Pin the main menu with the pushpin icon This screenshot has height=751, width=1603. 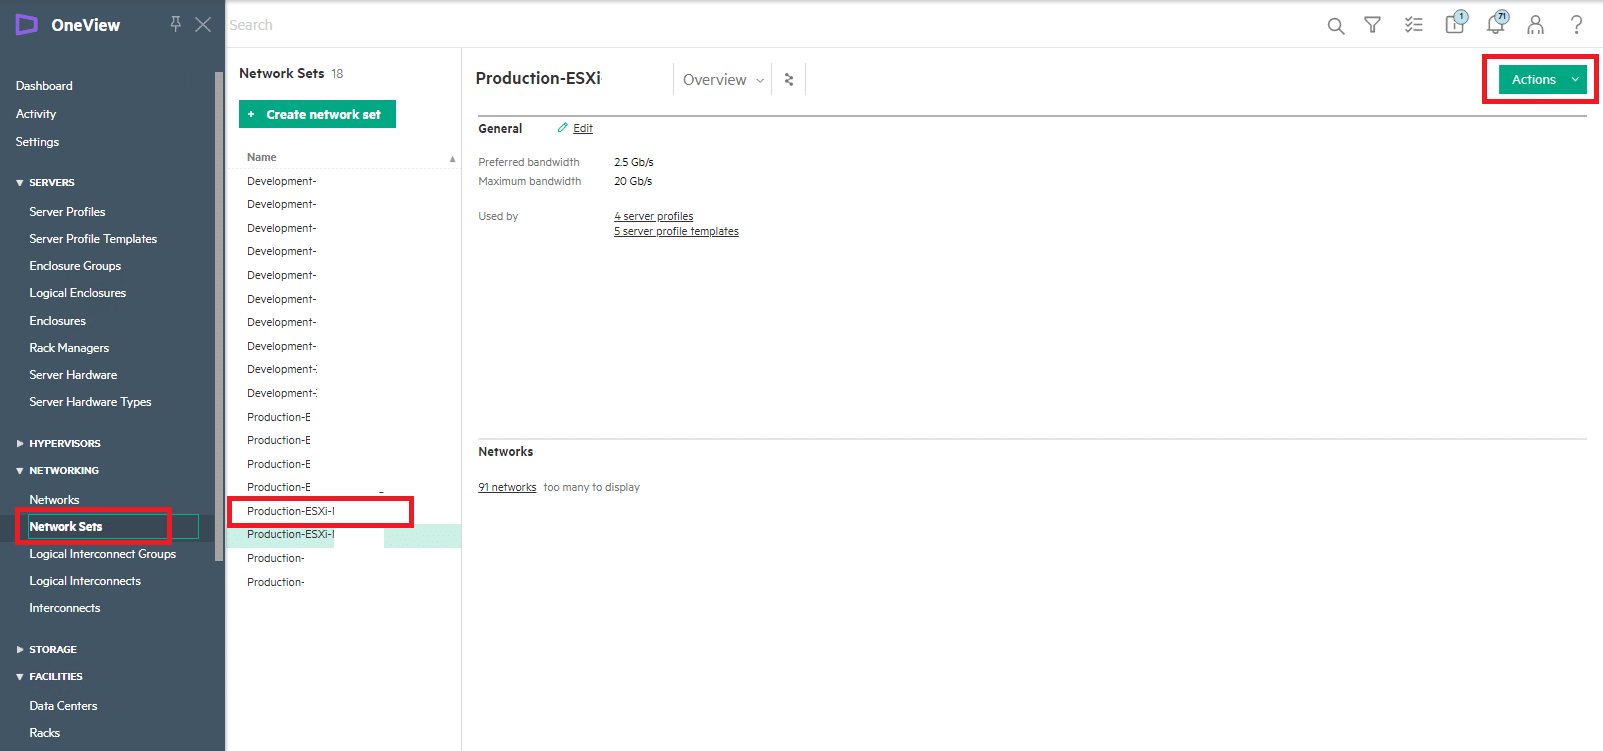coord(175,24)
